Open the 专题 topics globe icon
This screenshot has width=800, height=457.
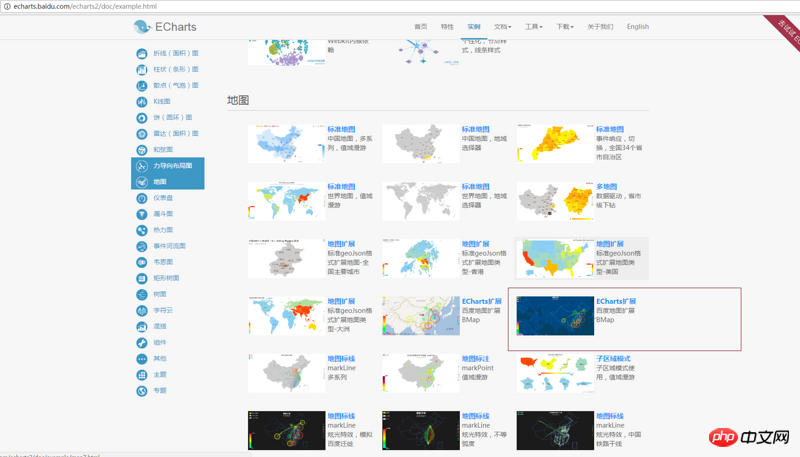[x=142, y=391]
